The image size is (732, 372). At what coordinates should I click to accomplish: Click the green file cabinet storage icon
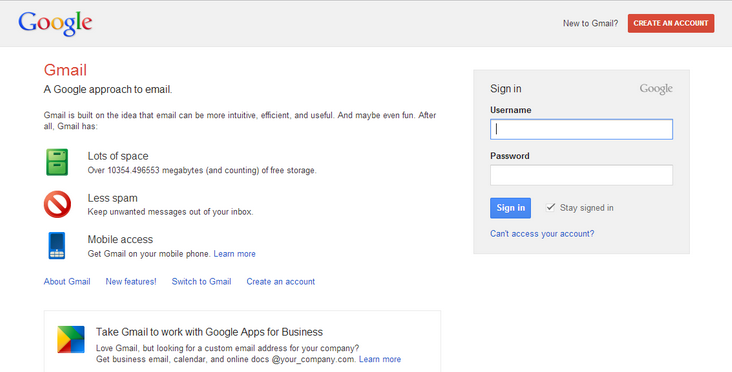pyautogui.click(x=57, y=162)
